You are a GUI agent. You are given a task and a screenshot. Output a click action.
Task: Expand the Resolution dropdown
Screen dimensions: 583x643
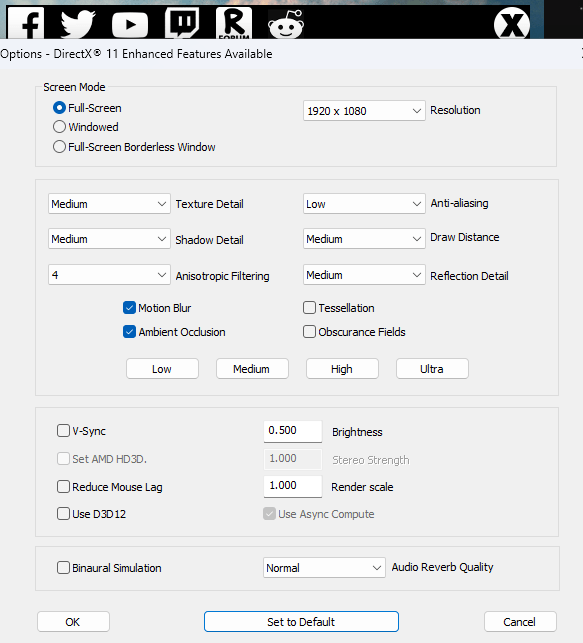pos(364,111)
